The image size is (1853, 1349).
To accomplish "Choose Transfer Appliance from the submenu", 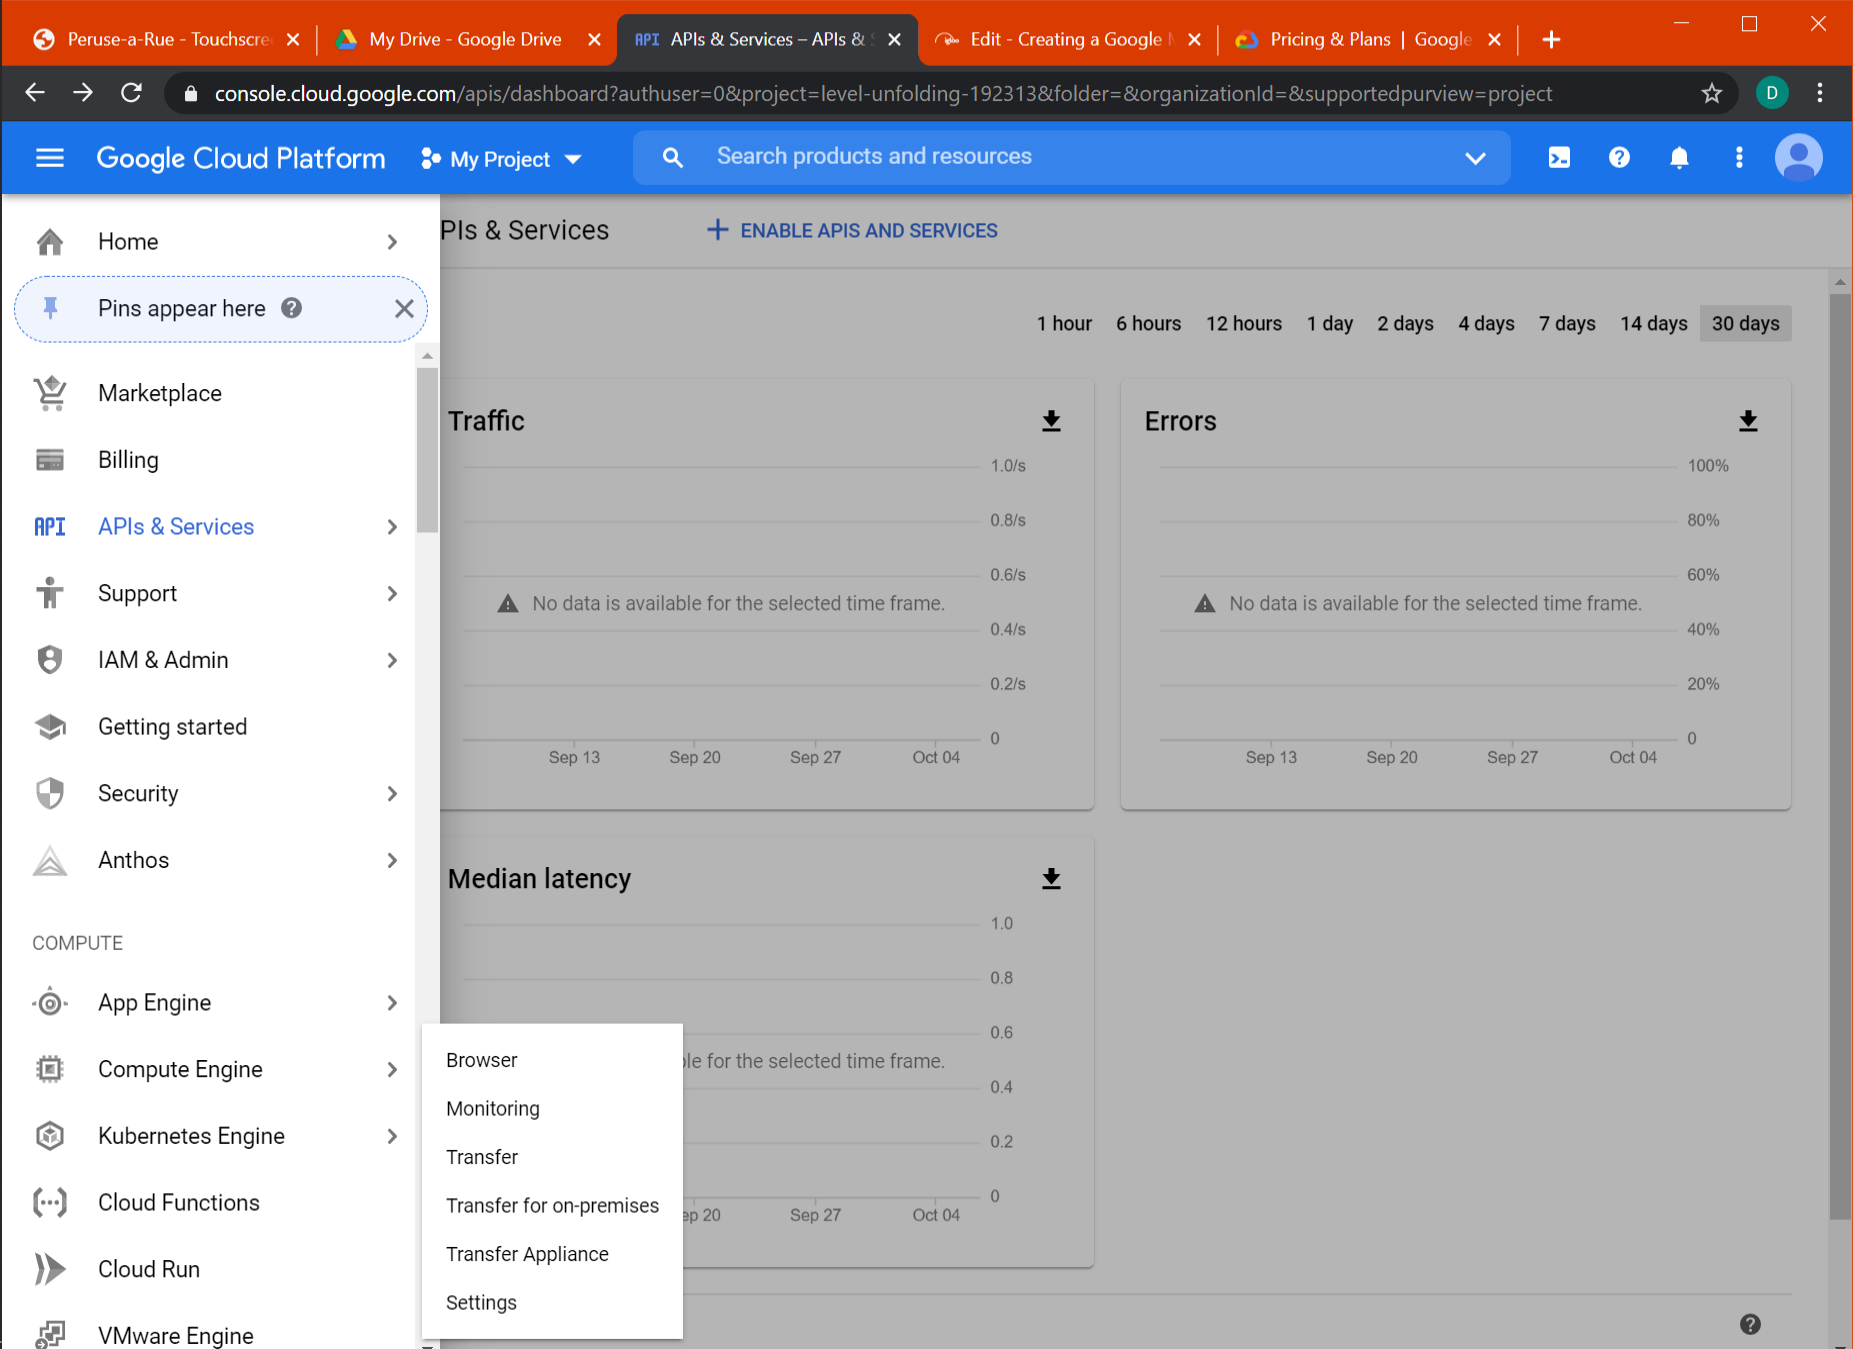I will coord(527,1254).
